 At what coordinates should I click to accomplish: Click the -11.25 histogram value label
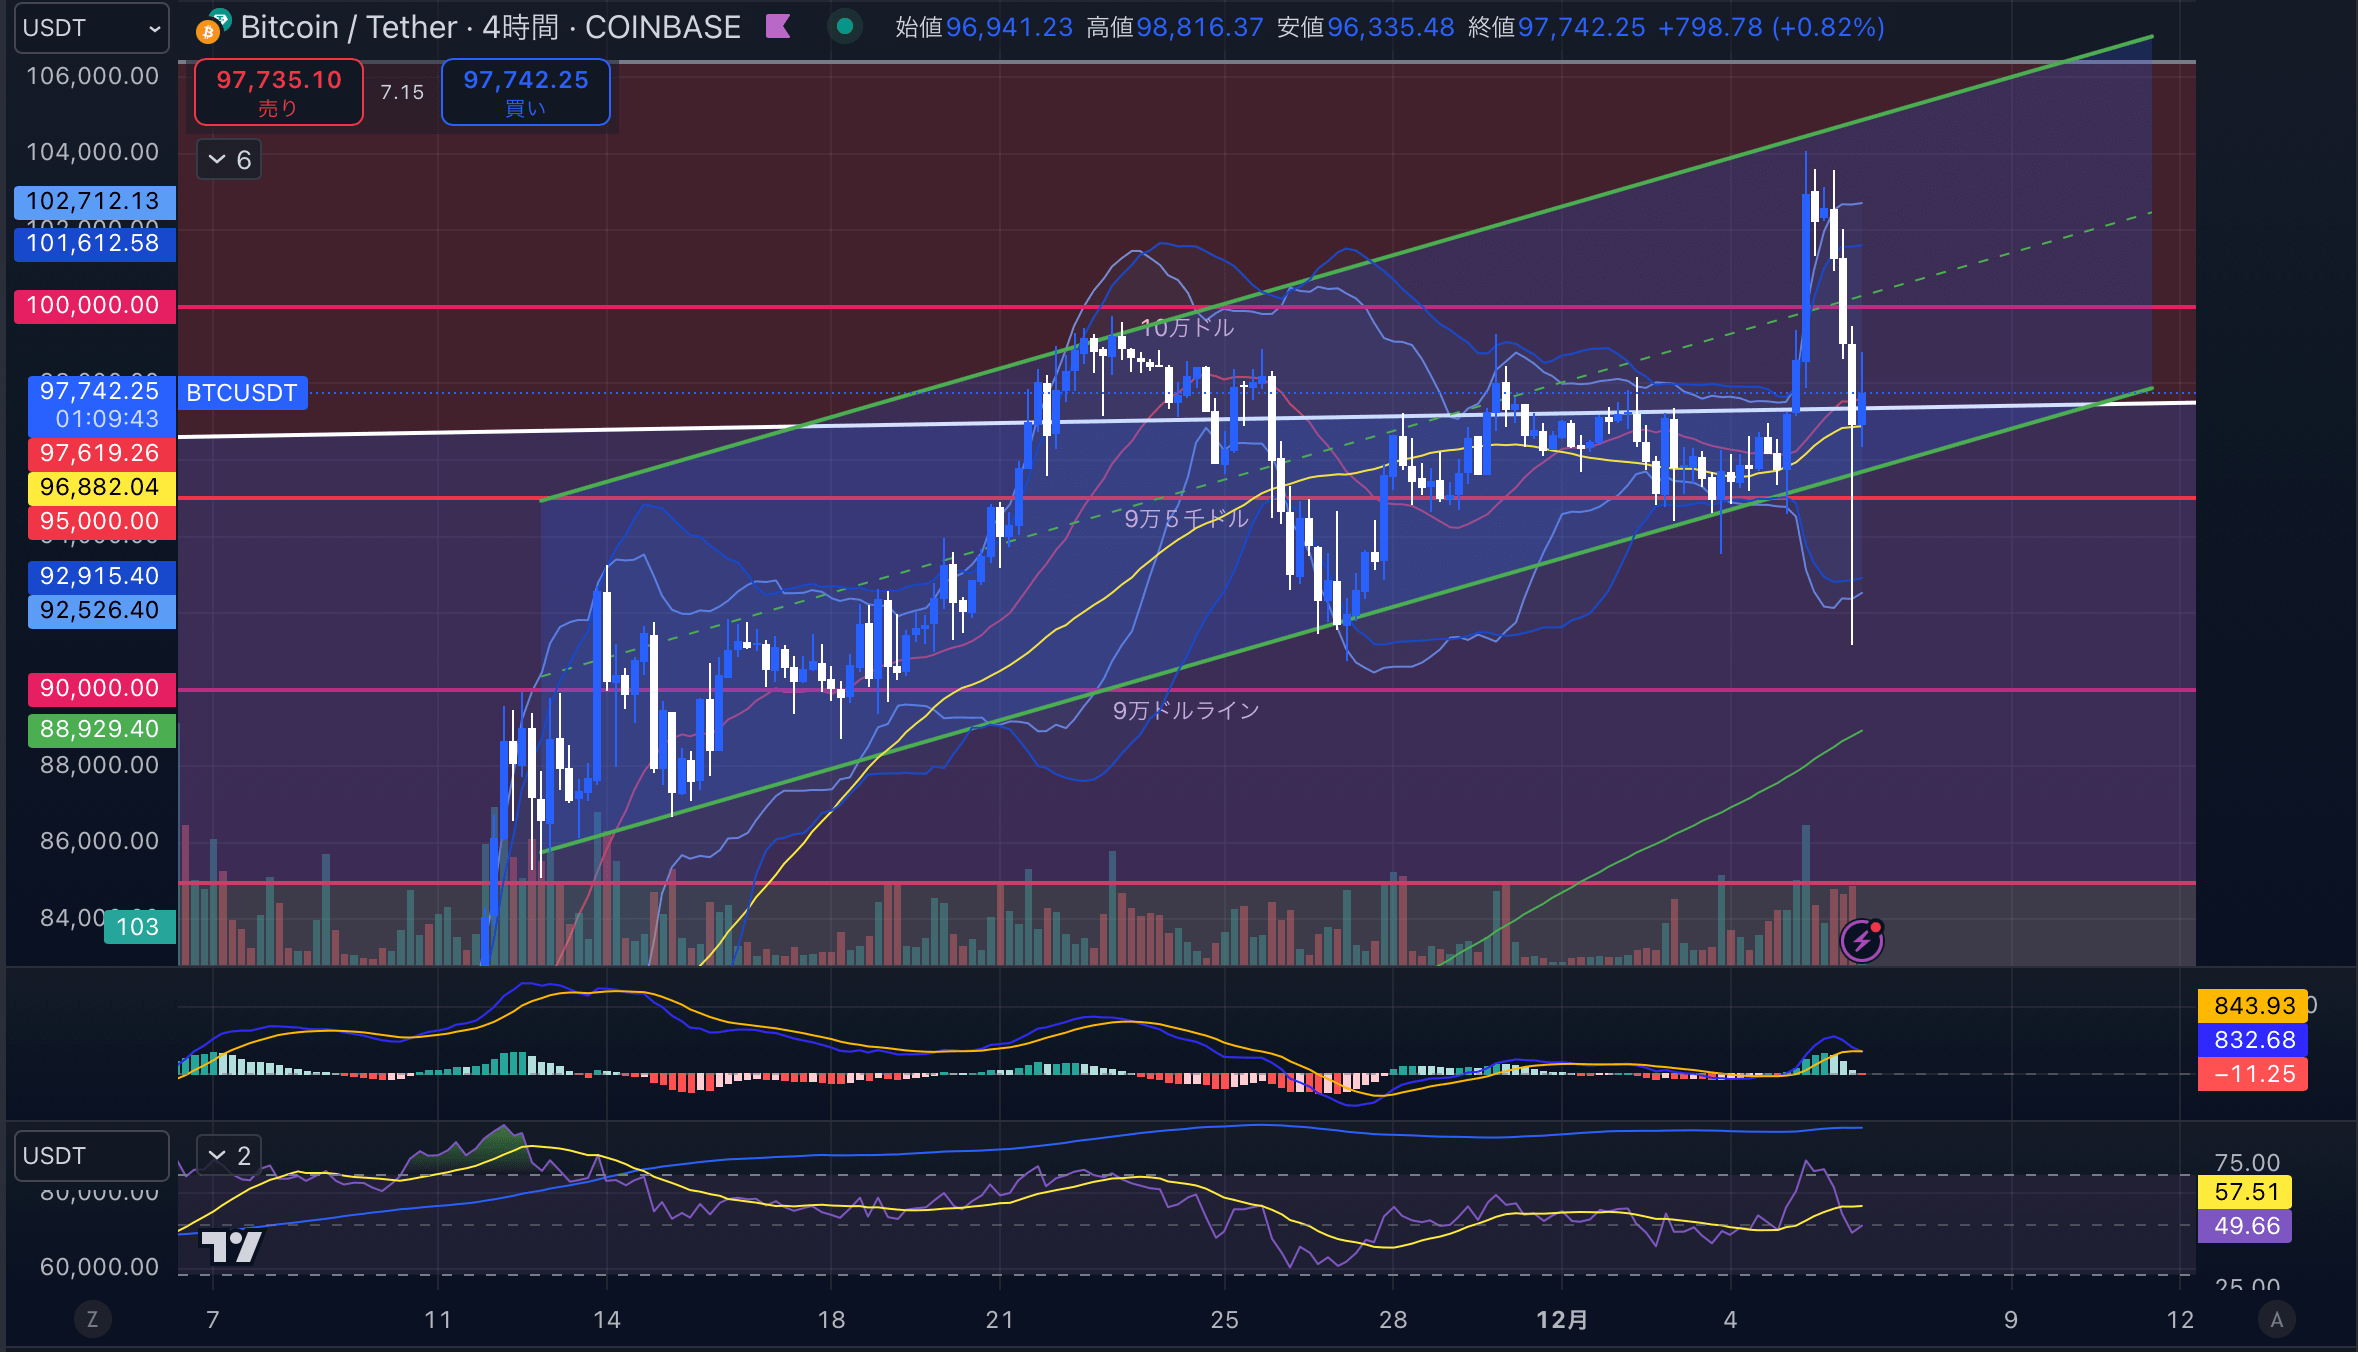2253,1074
